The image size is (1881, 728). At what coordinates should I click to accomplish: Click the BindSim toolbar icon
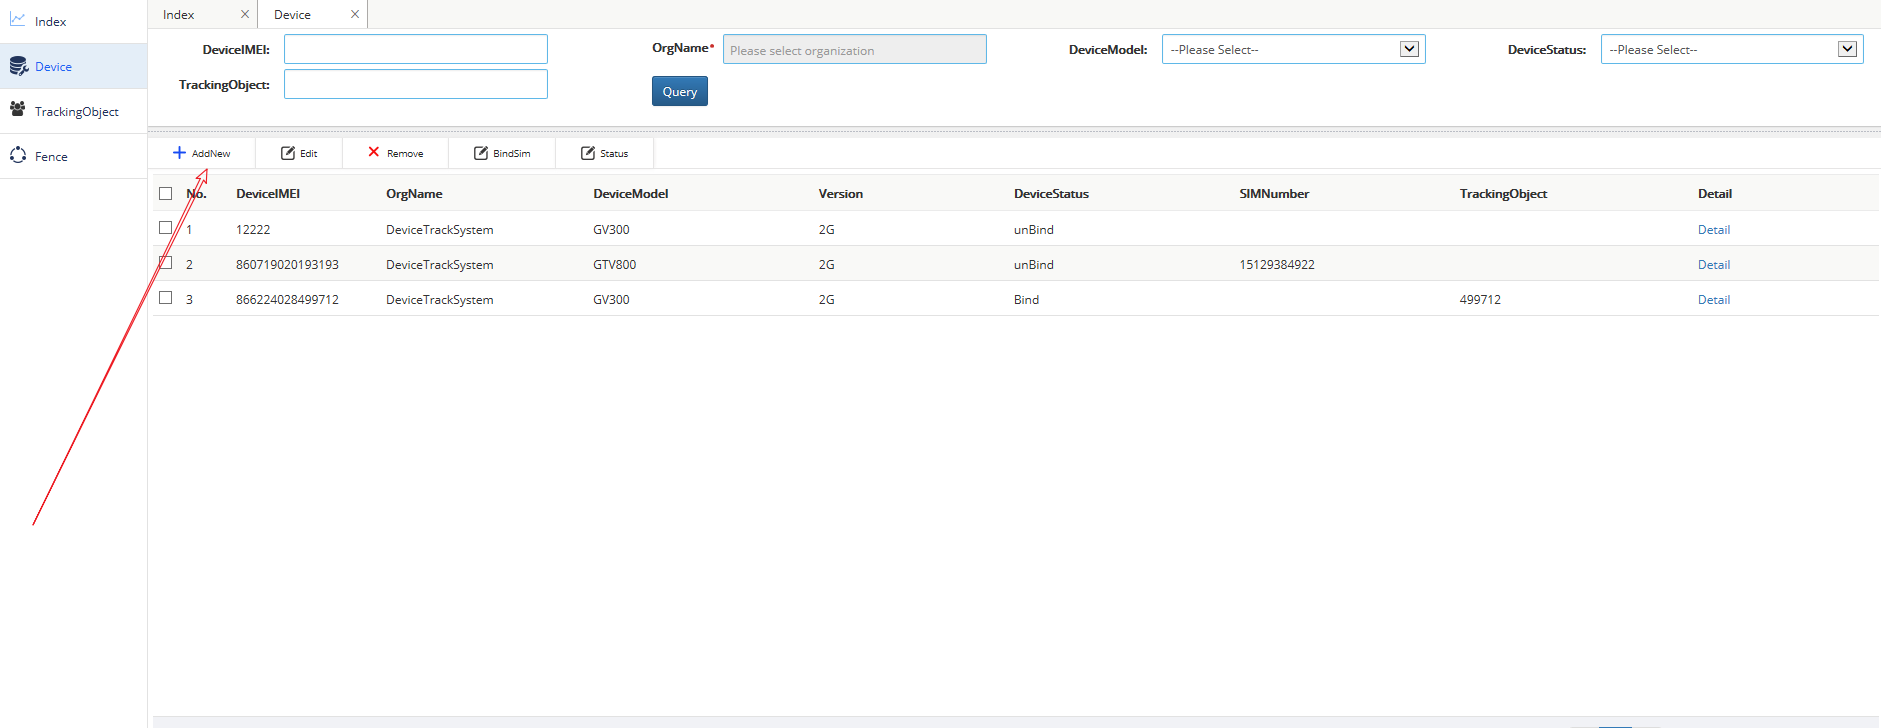[481, 153]
